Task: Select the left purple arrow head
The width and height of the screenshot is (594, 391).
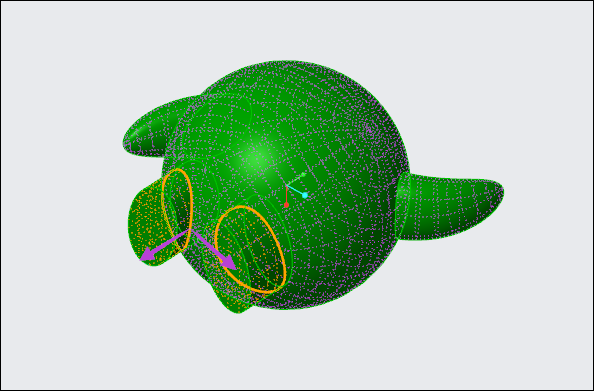Action: pos(147,255)
